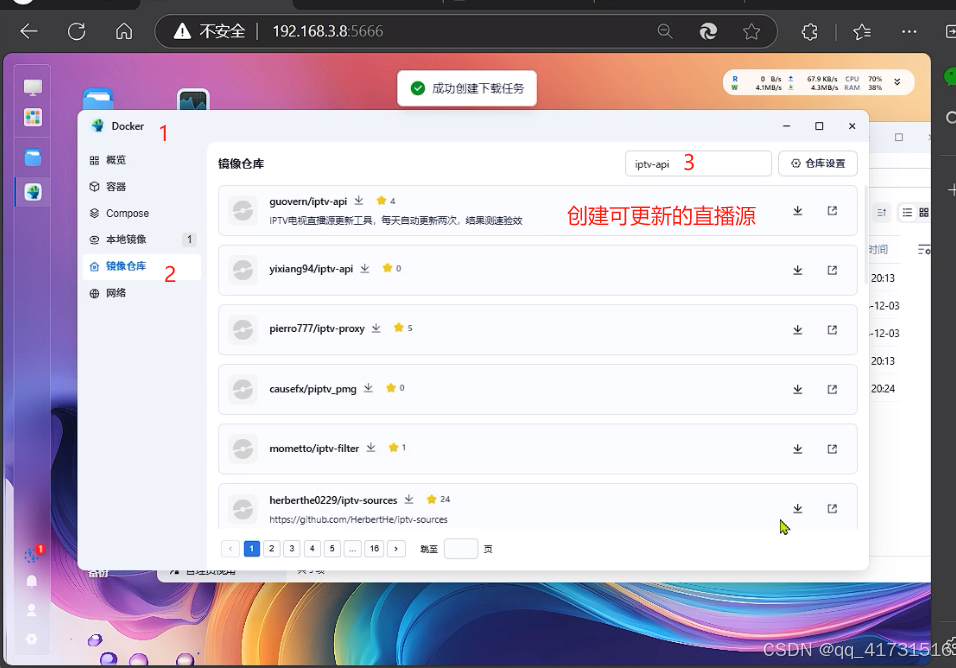Click next page arrow in pagination

pos(396,549)
